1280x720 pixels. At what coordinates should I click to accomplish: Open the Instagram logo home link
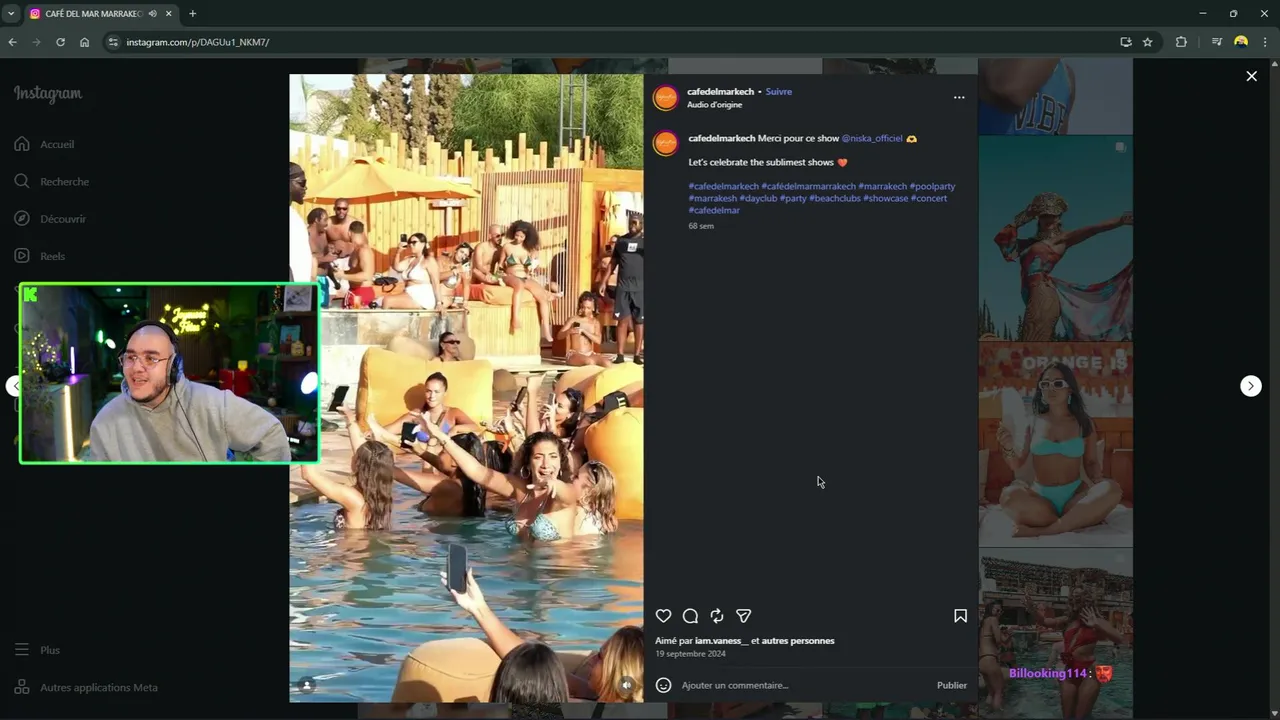(48, 94)
